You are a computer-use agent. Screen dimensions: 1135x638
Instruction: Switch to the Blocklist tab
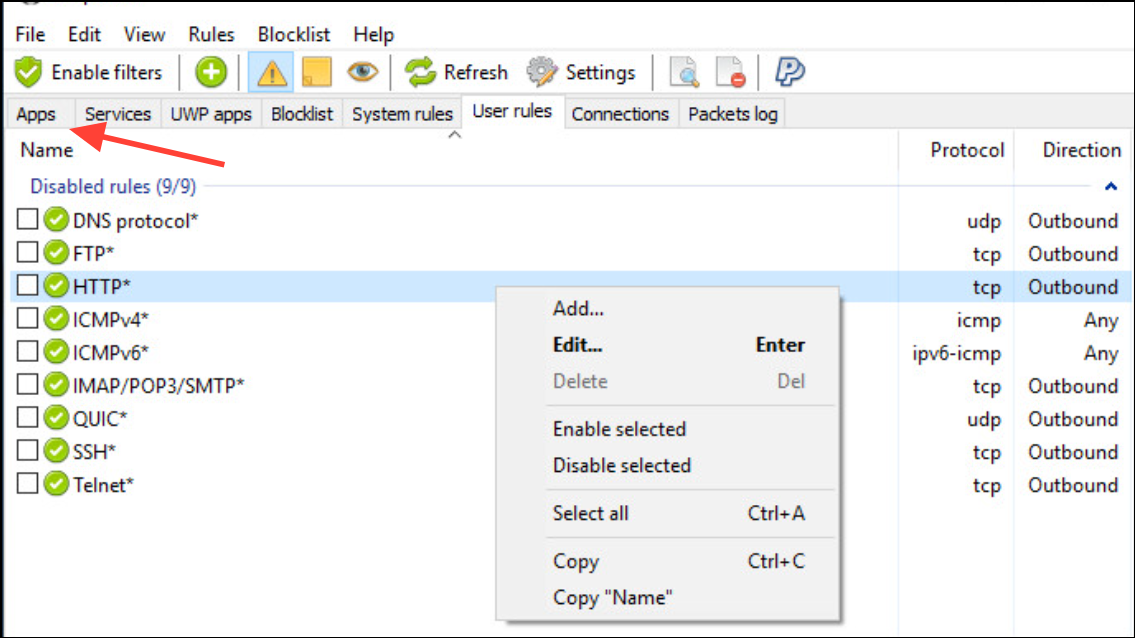coord(302,114)
